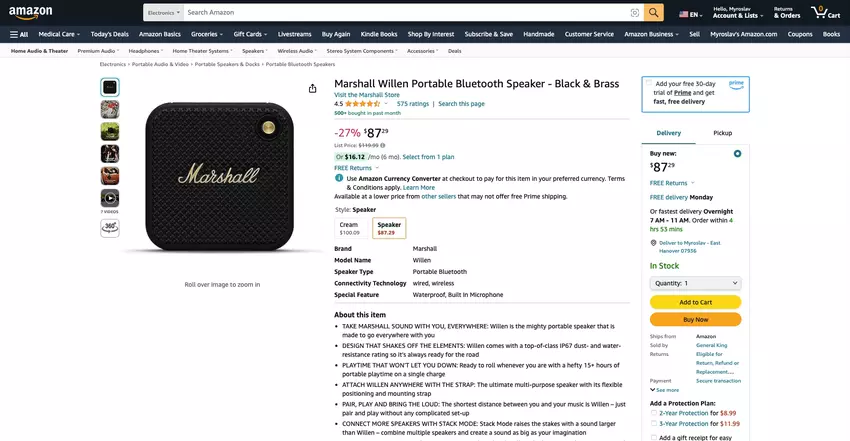Open the Electronics search category dropdown

pyautogui.click(x=162, y=12)
